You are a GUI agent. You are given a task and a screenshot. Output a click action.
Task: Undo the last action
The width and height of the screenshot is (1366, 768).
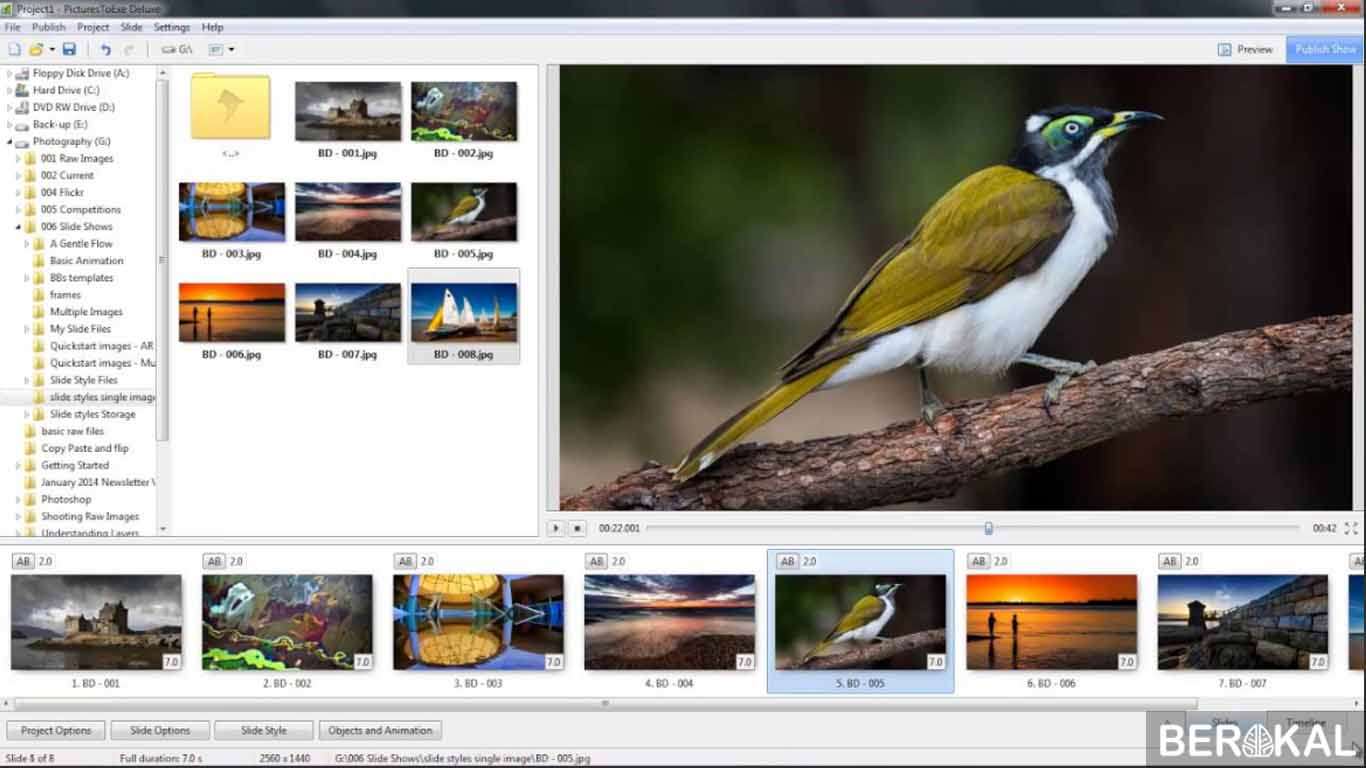(105, 49)
